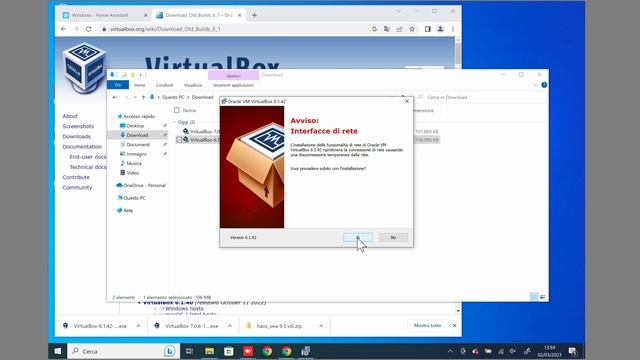Switch Explorer to details view icon
The height and width of the screenshot is (360, 640).
[534, 297]
